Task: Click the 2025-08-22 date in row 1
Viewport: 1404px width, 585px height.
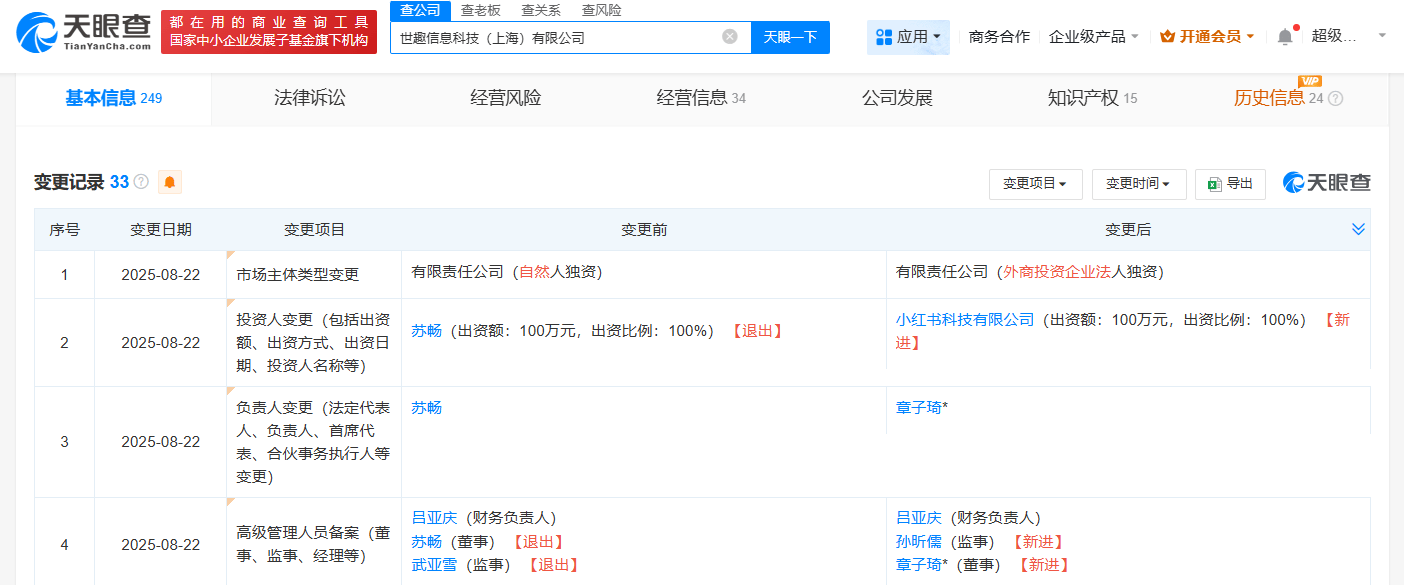Action: click(161, 275)
